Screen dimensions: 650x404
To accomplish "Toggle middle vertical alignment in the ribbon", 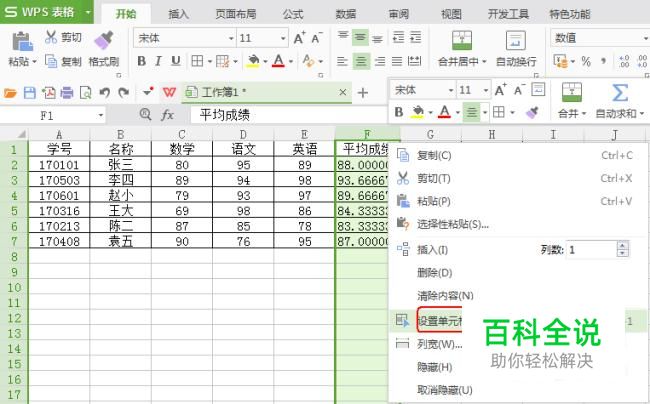I will [360, 38].
